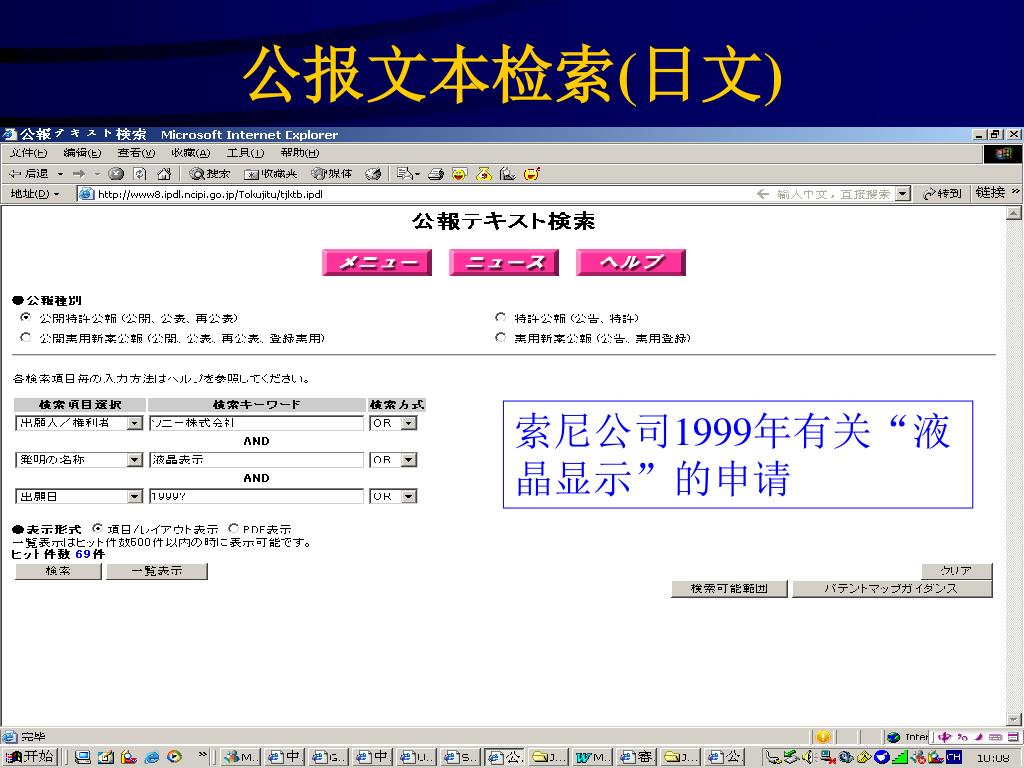This screenshot has width=1024, height=768.
Task: Click the 一覧表示 list display button
Action: coord(157,571)
